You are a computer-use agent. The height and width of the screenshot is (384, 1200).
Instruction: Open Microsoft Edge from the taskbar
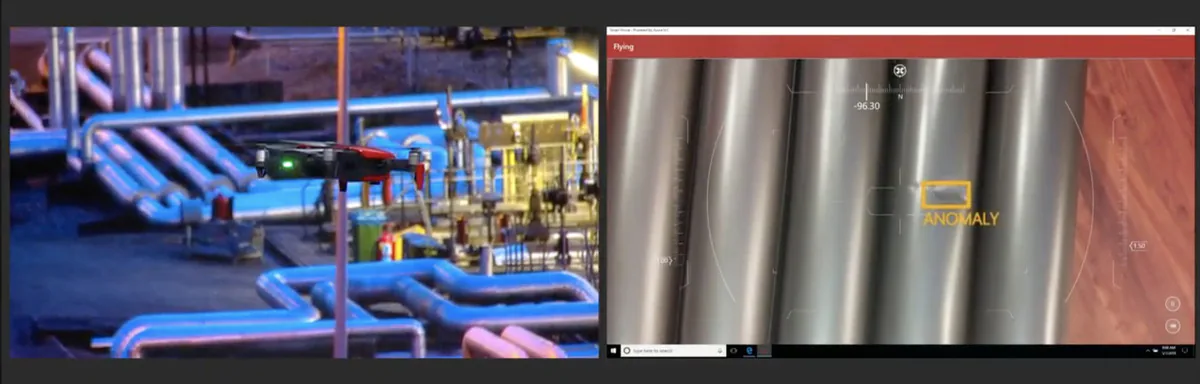point(749,351)
